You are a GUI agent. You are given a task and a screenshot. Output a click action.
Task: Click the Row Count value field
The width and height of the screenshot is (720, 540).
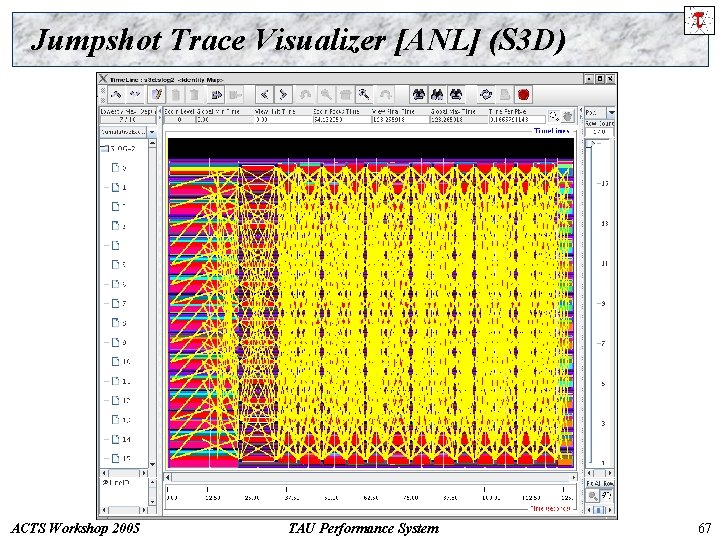599,132
